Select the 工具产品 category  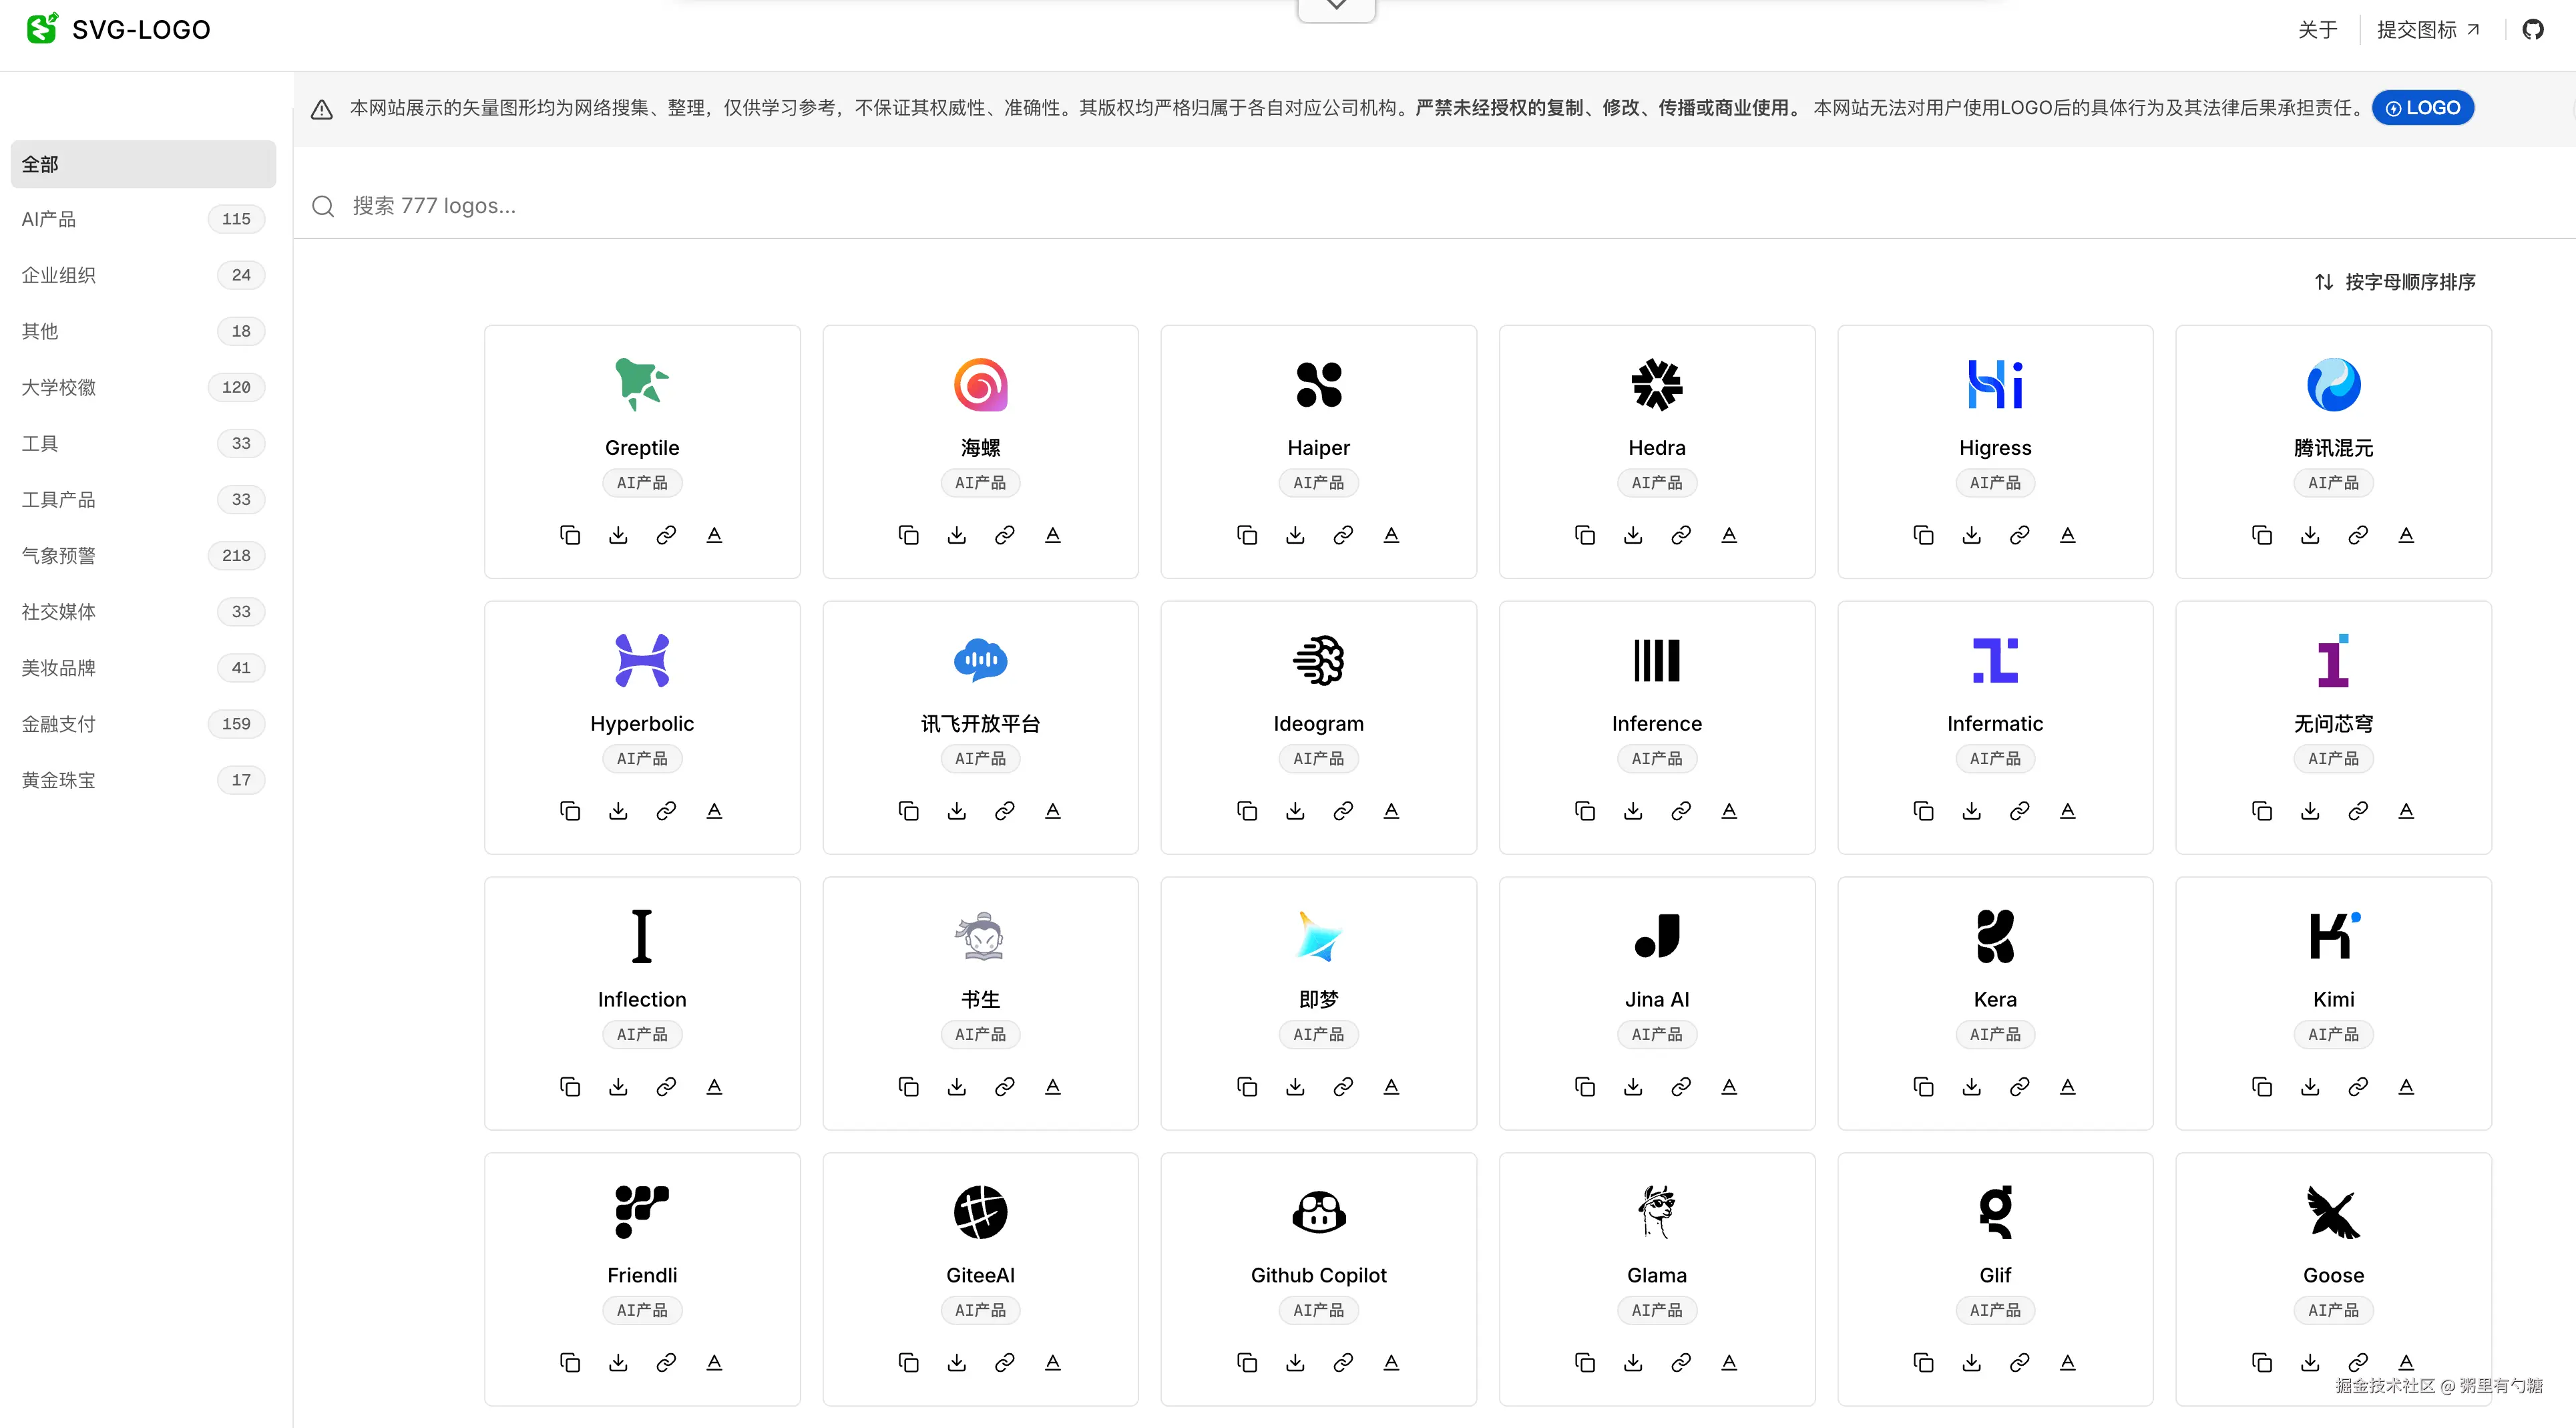click(143, 499)
